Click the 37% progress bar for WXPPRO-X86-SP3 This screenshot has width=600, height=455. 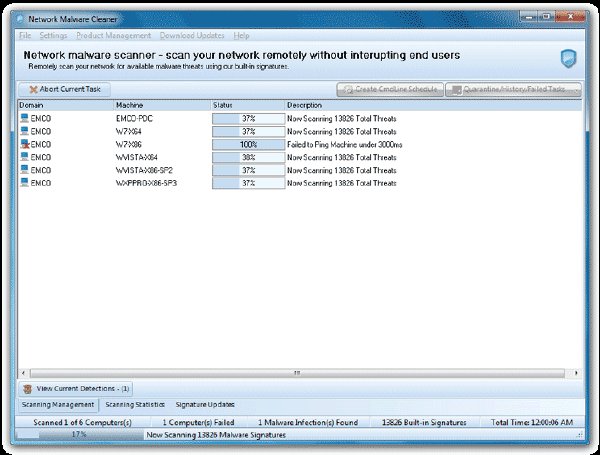click(249, 183)
